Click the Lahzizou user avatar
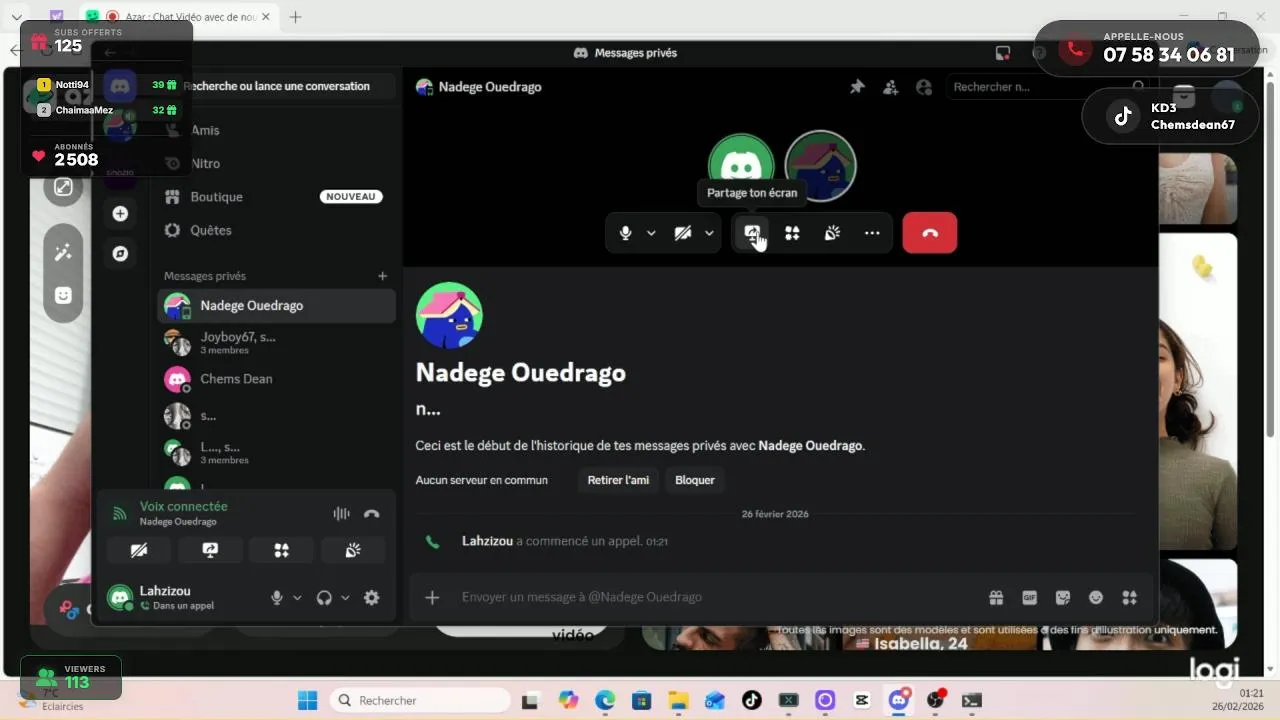The height and width of the screenshot is (720, 1280). [x=120, y=598]
